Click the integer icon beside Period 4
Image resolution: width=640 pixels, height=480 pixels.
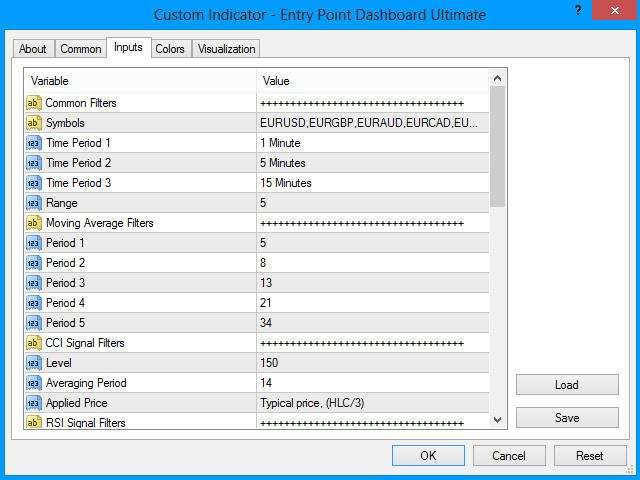click(x=34, y=303)
